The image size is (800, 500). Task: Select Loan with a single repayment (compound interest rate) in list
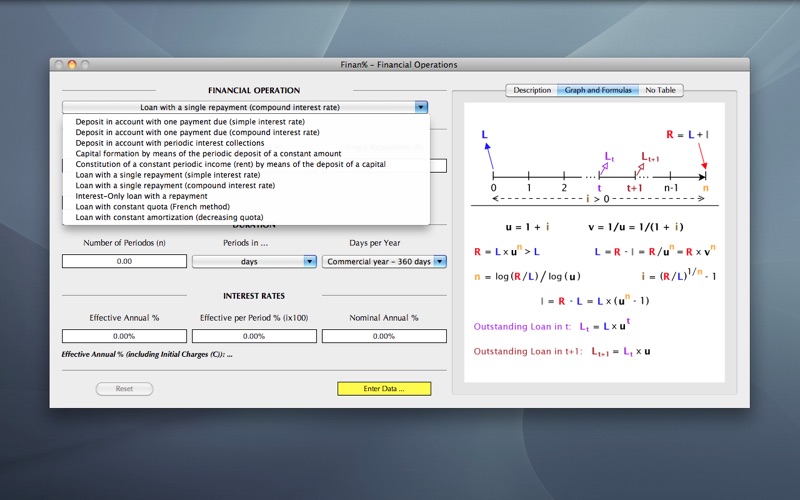click(175, 186)
